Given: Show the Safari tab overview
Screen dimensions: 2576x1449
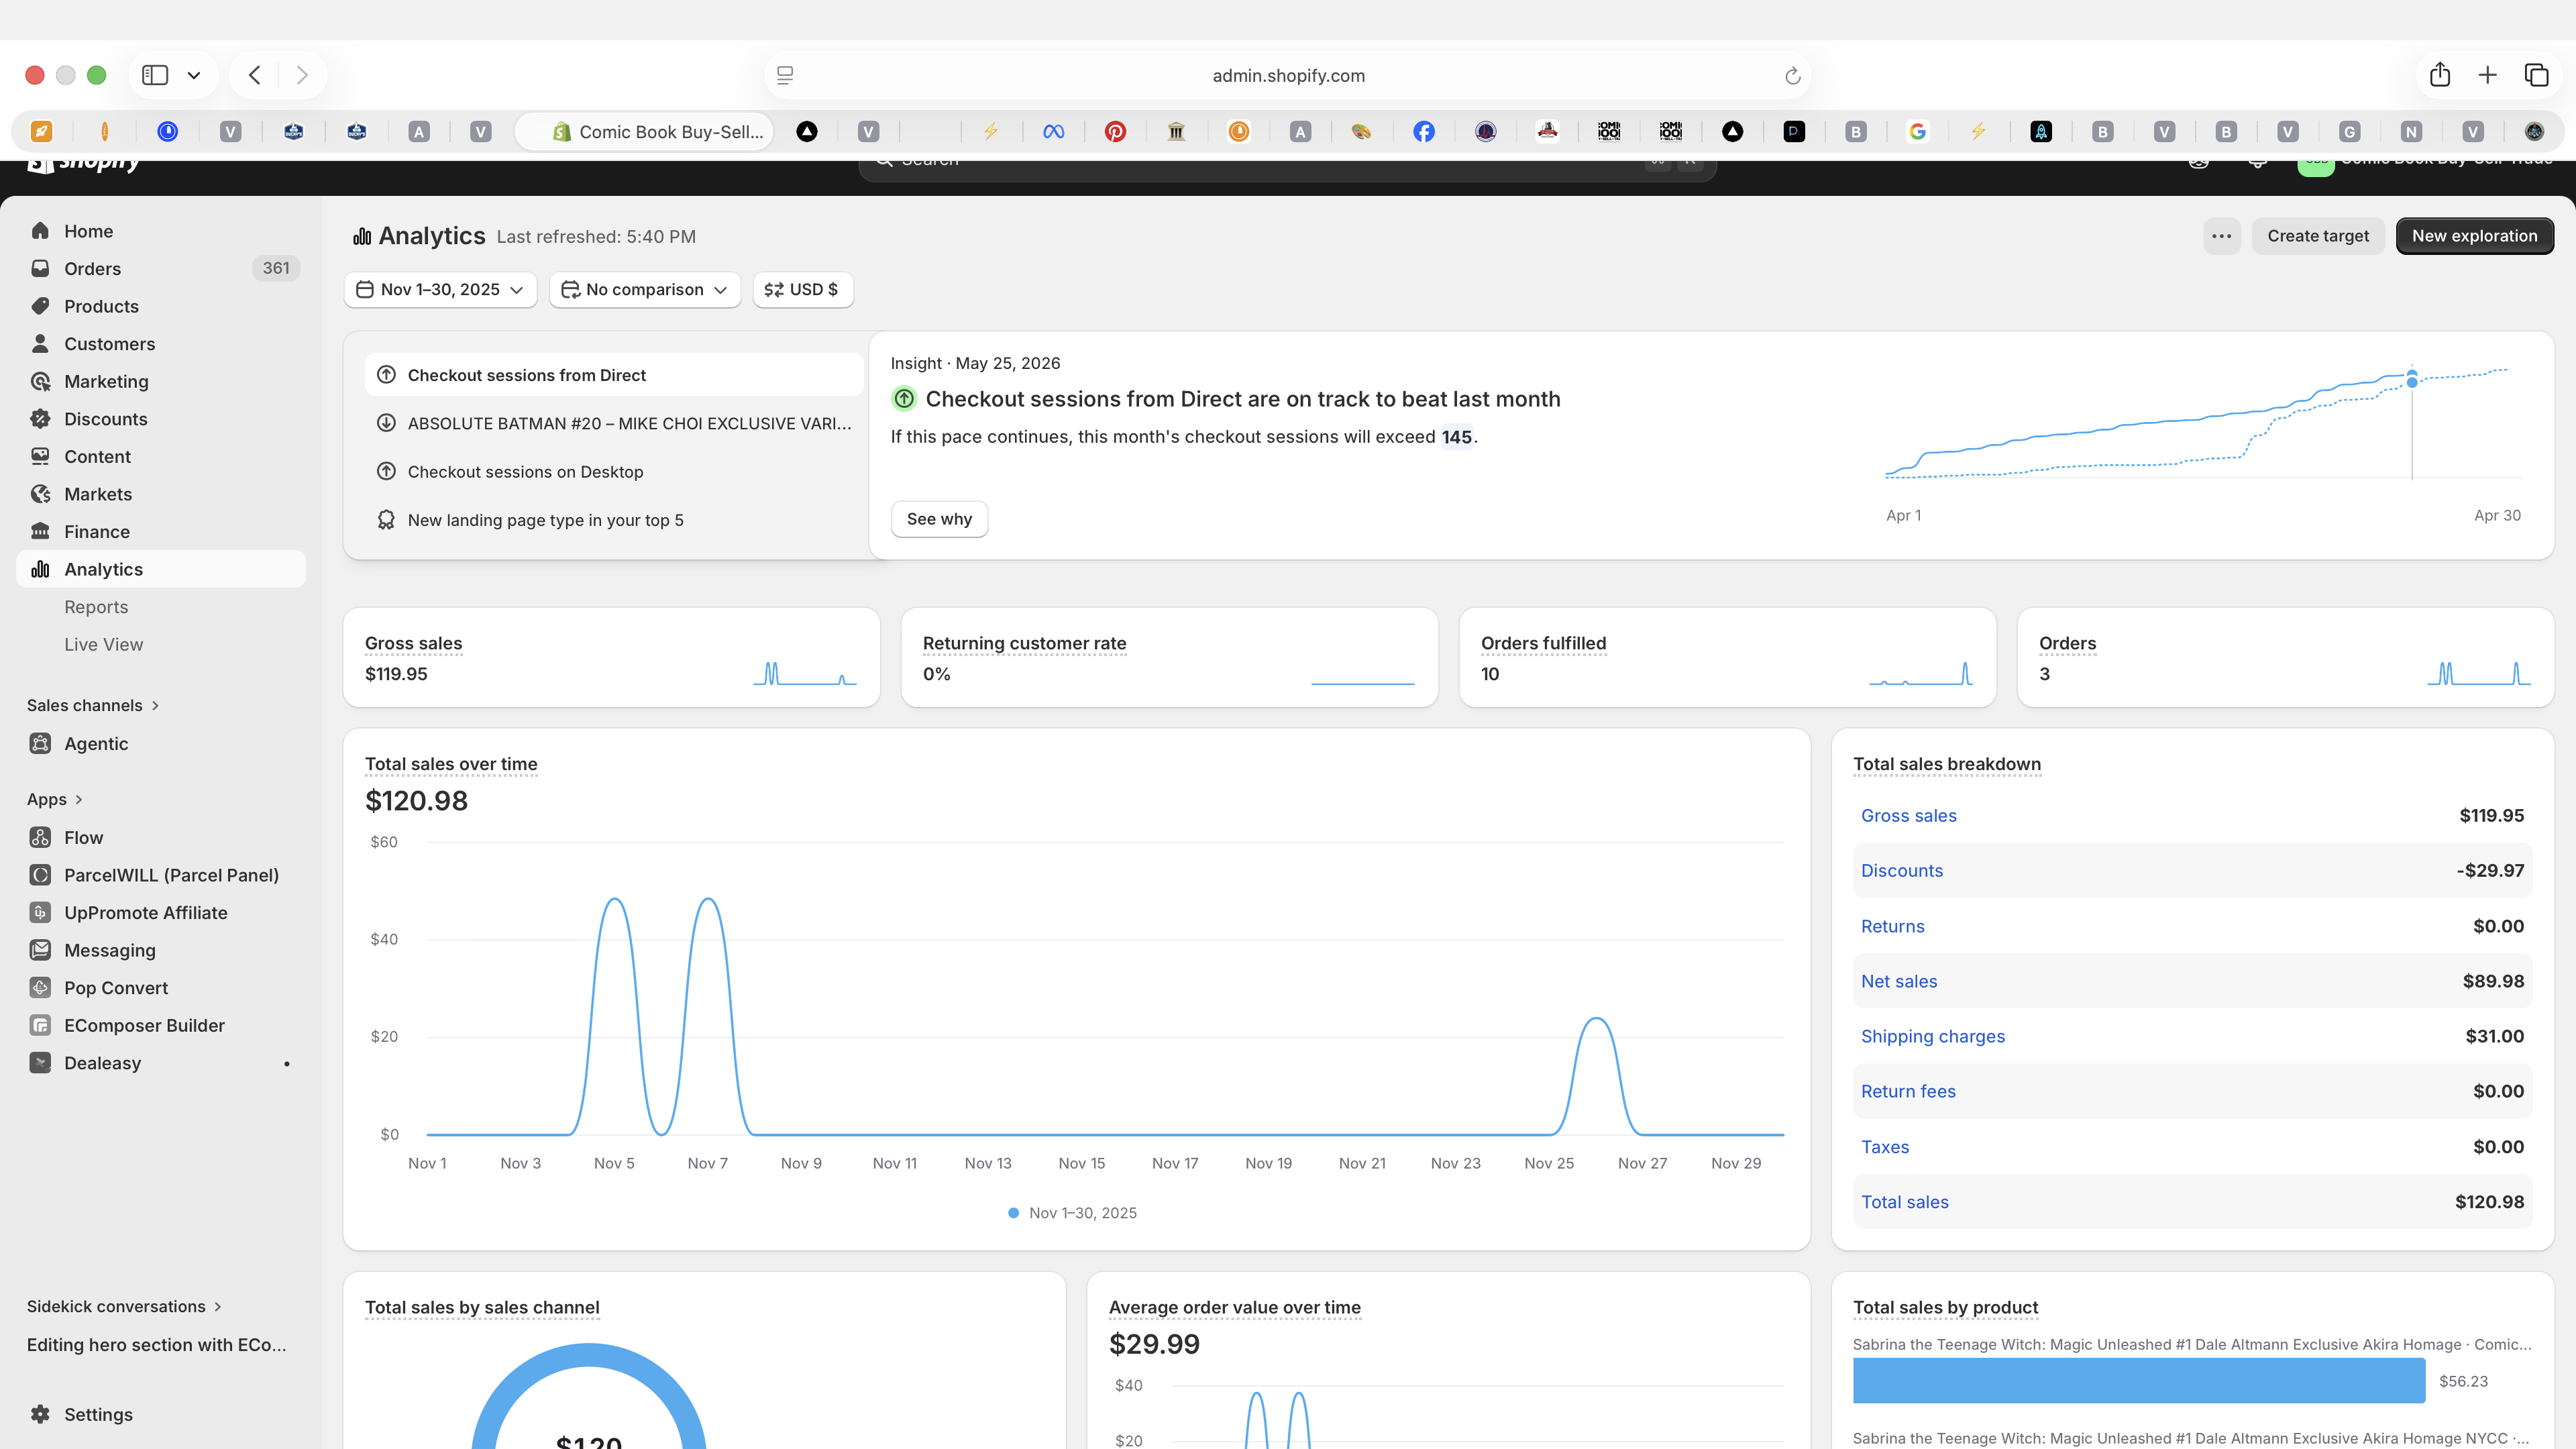Looking at the screenshot, I should pos(2537,75).
